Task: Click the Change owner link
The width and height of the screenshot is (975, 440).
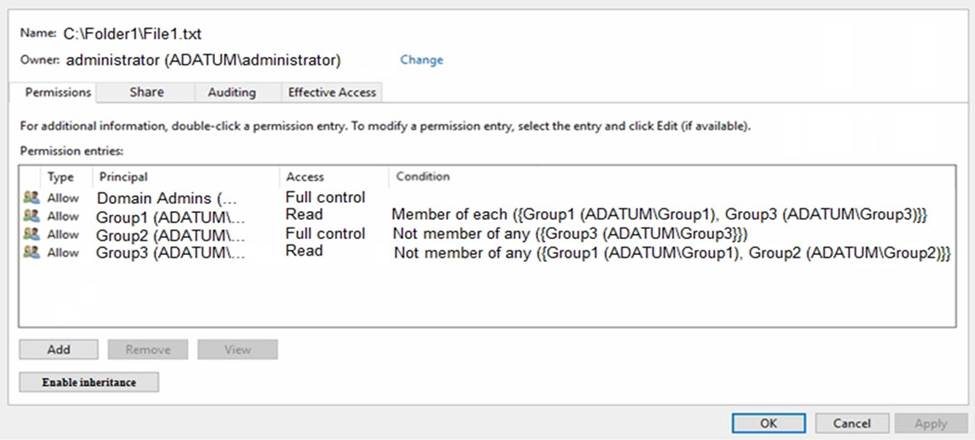Action: (x=421, y=60)
